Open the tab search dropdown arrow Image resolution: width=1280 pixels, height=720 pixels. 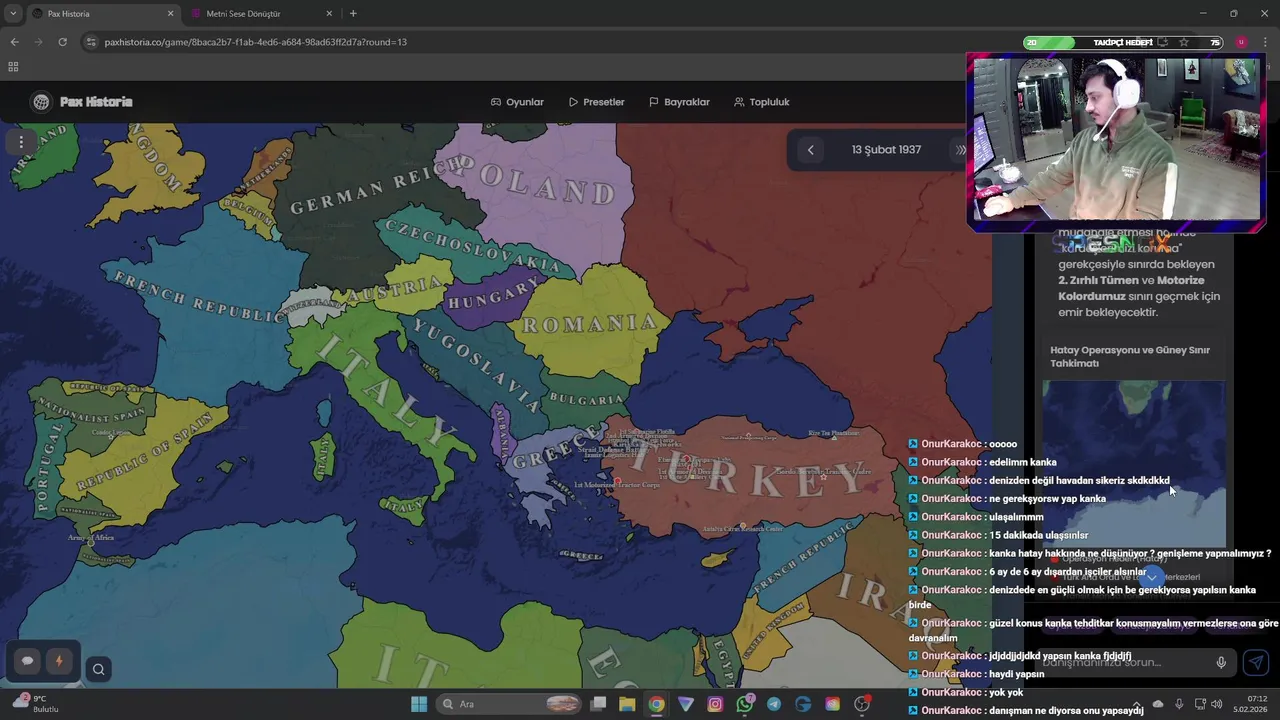click(13, 14)
